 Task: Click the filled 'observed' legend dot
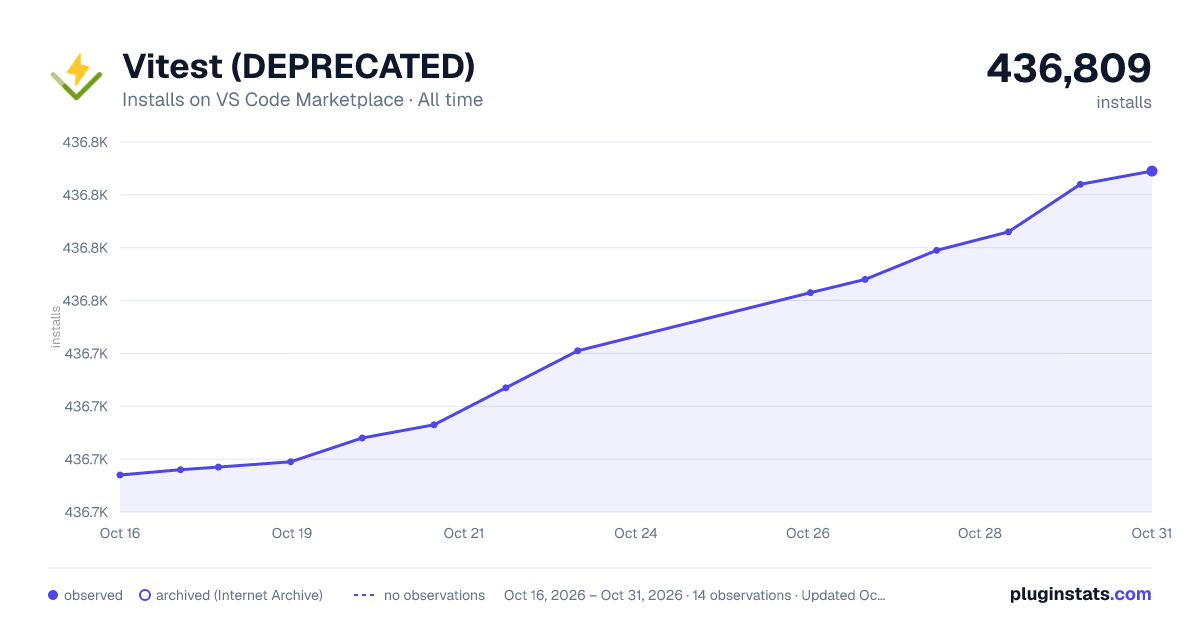click(x=53, y=595)
